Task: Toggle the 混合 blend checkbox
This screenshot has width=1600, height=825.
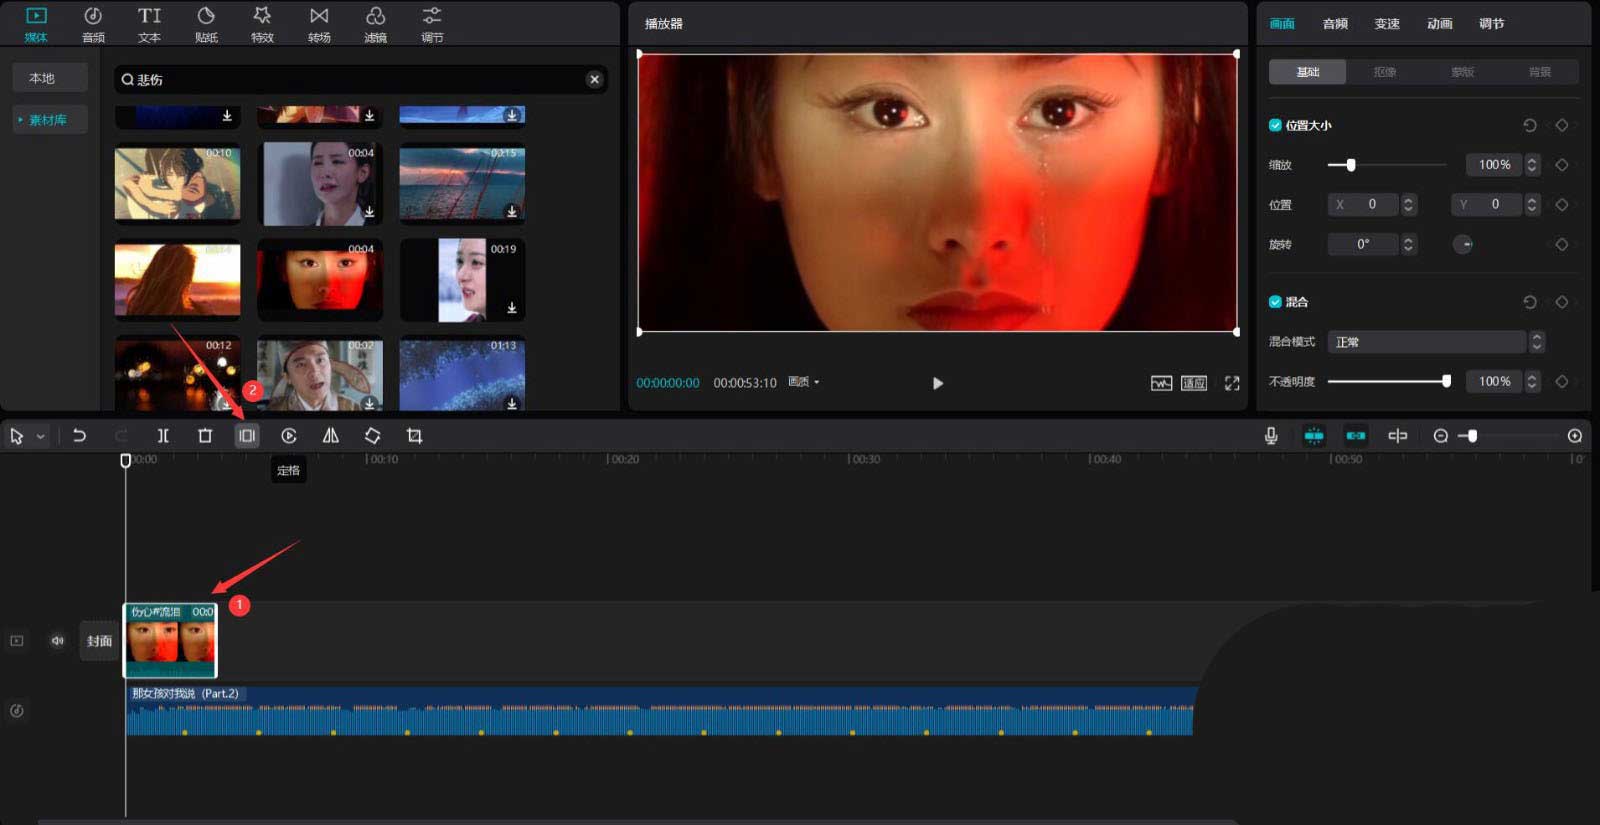Action: (1275, 302)
